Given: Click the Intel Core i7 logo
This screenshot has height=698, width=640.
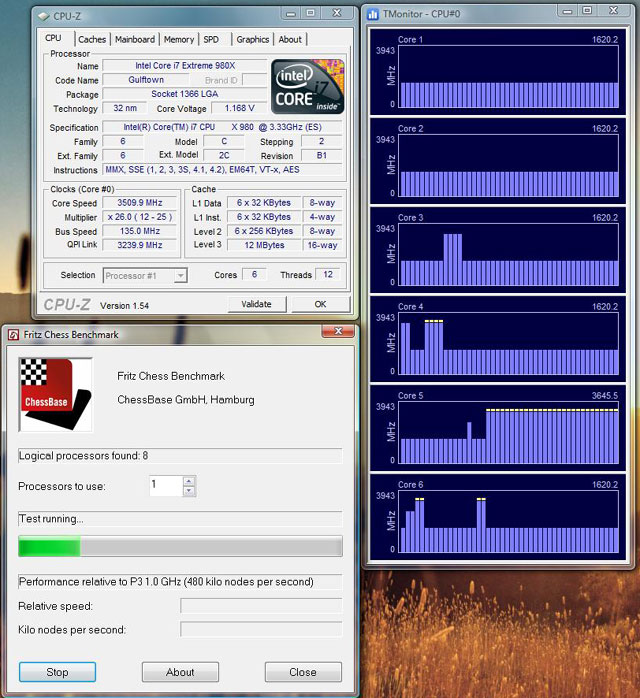Looking at the screenshot, I should pyautogui.click(x=308, y=87).
